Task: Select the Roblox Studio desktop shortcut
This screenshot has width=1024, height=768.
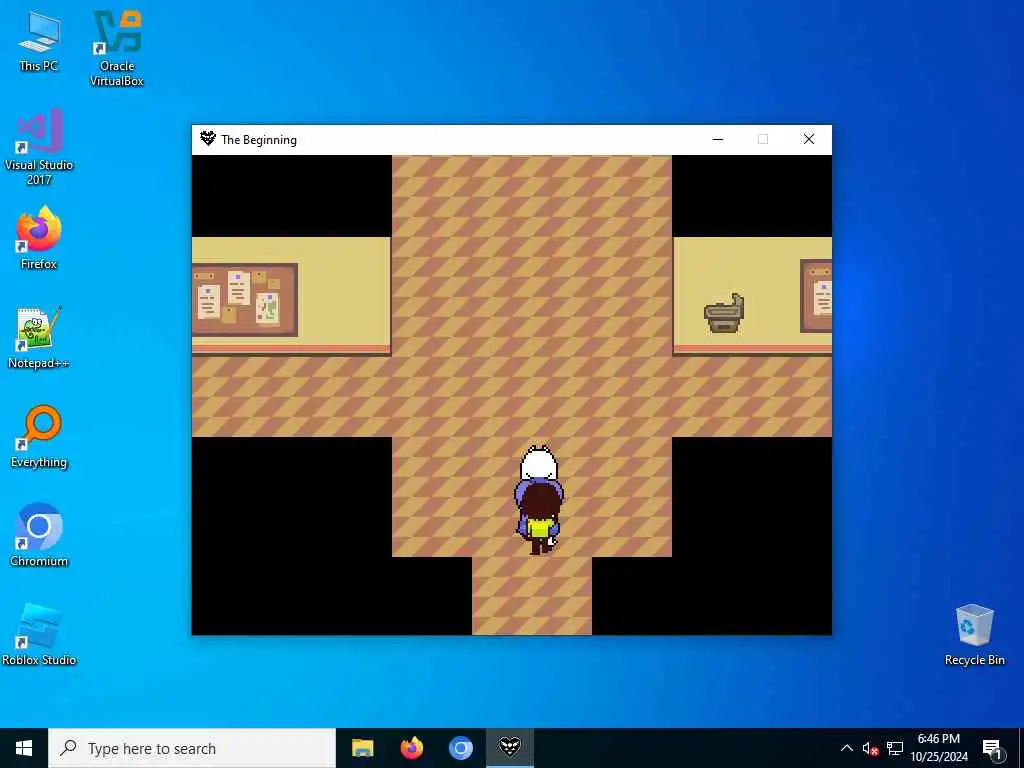Action: point(39,634)
